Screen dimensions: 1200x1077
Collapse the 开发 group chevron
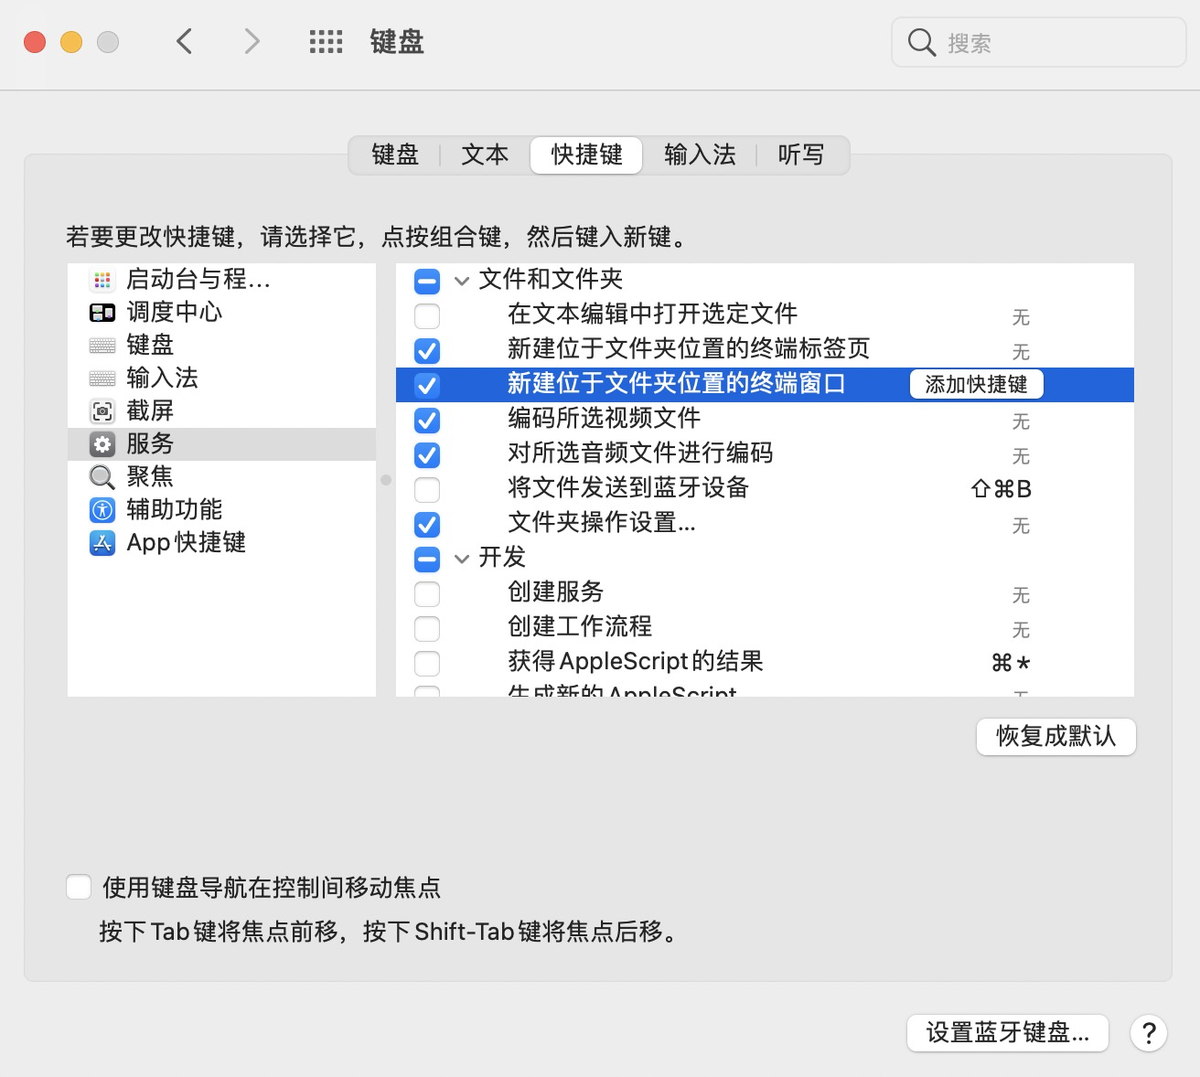click(x=462, y=559)
